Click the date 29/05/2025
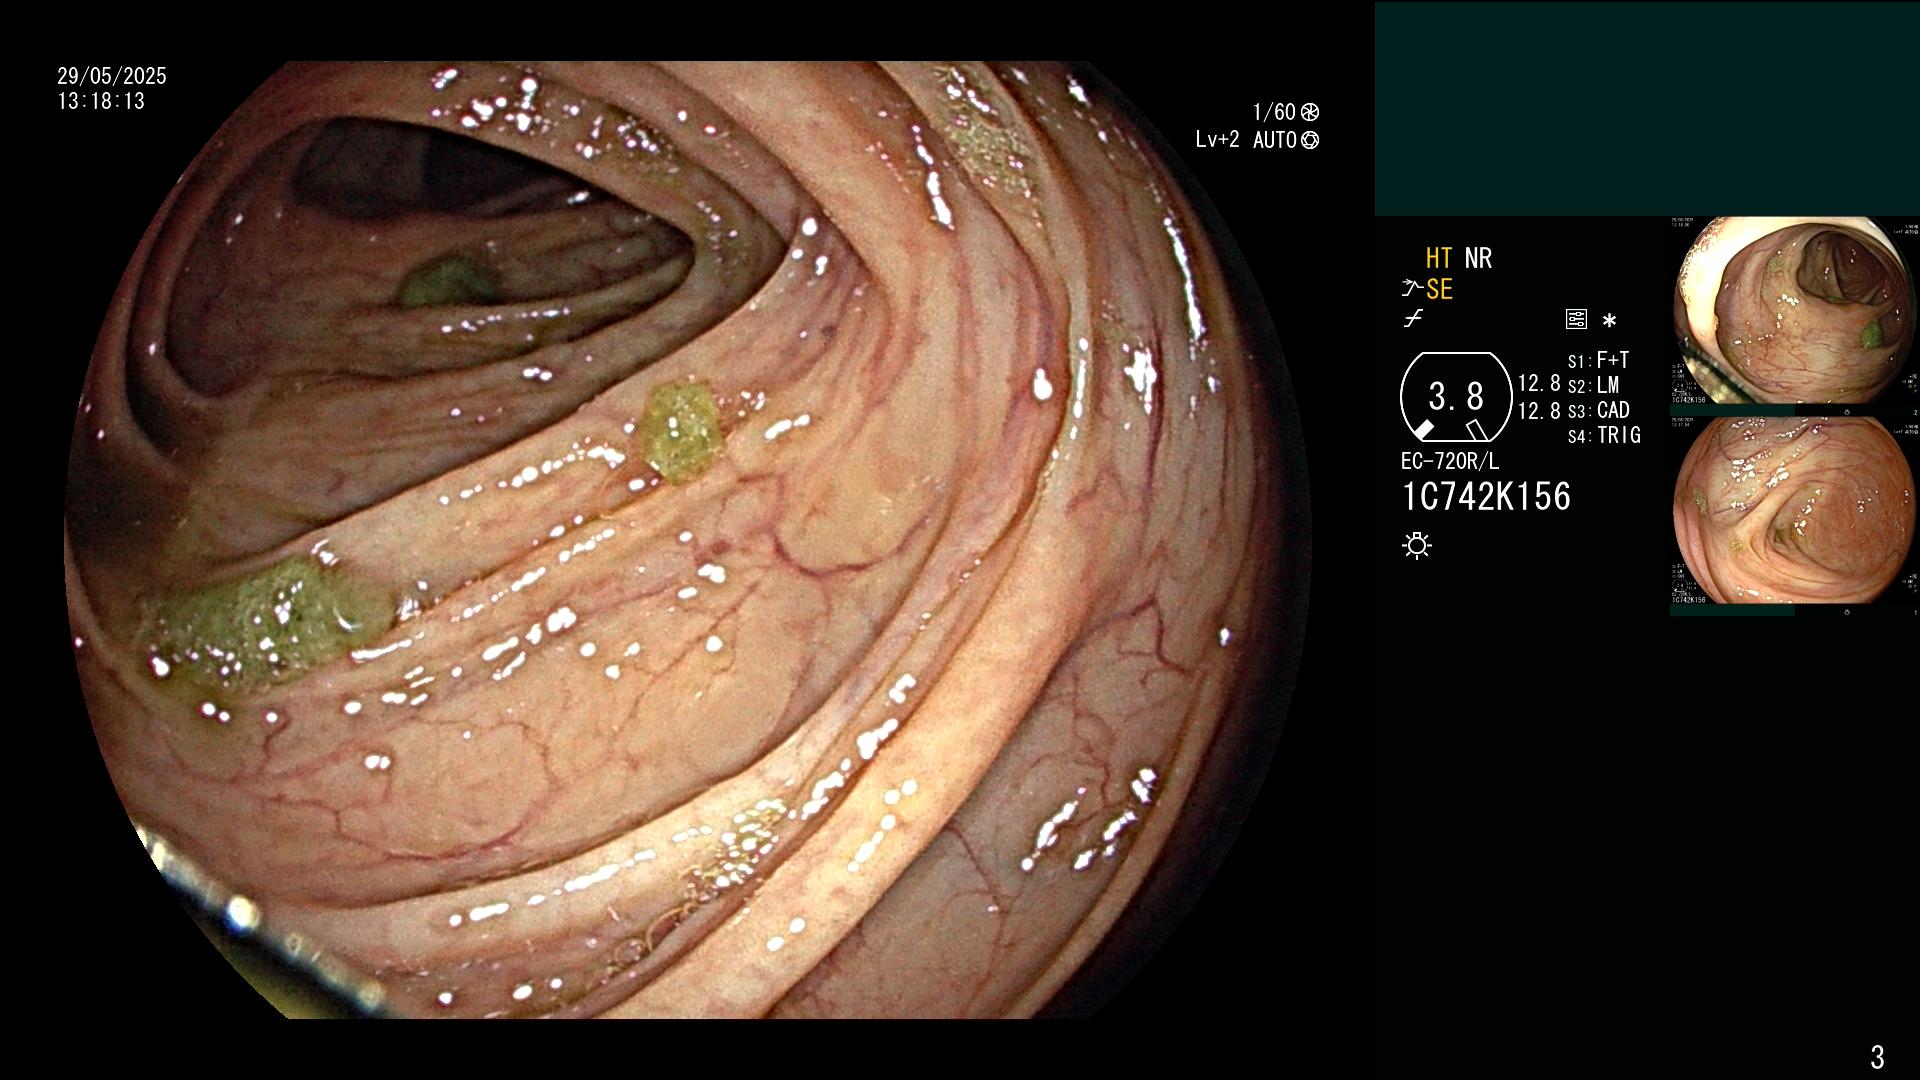Image resolution: width=1920 pixels, height=1080 pixels. [x=112, y=76]
